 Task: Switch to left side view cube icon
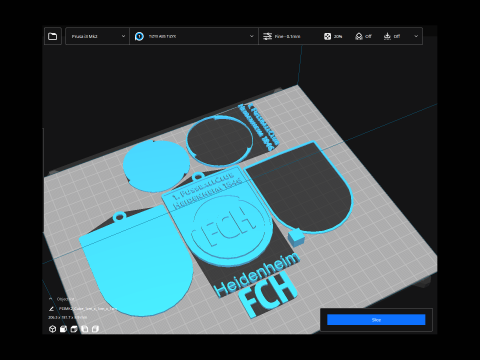85,329
